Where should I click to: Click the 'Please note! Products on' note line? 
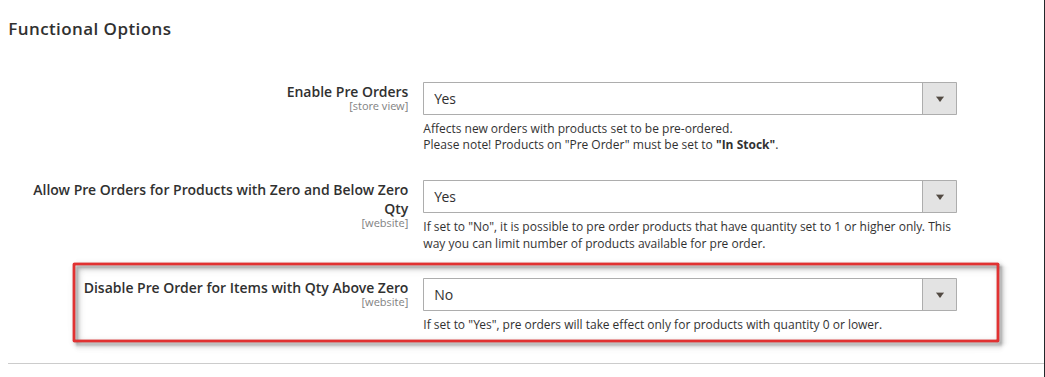600,145
